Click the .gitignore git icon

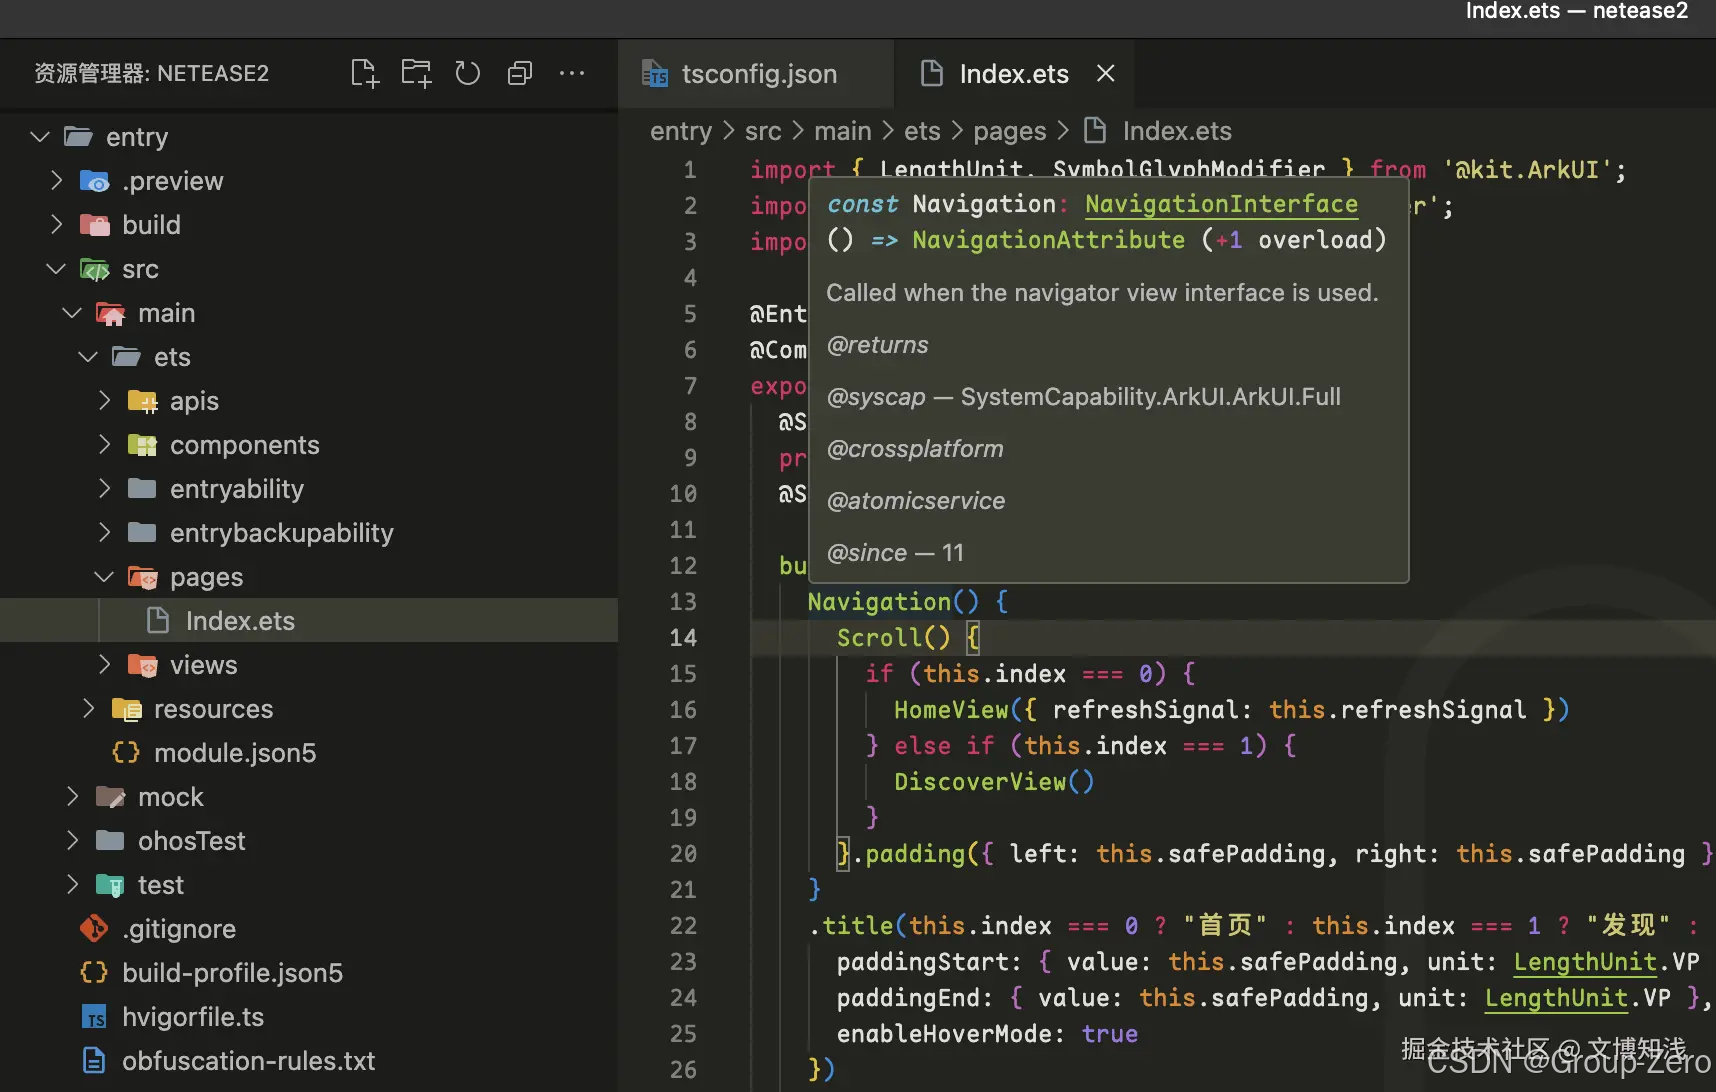94,929
